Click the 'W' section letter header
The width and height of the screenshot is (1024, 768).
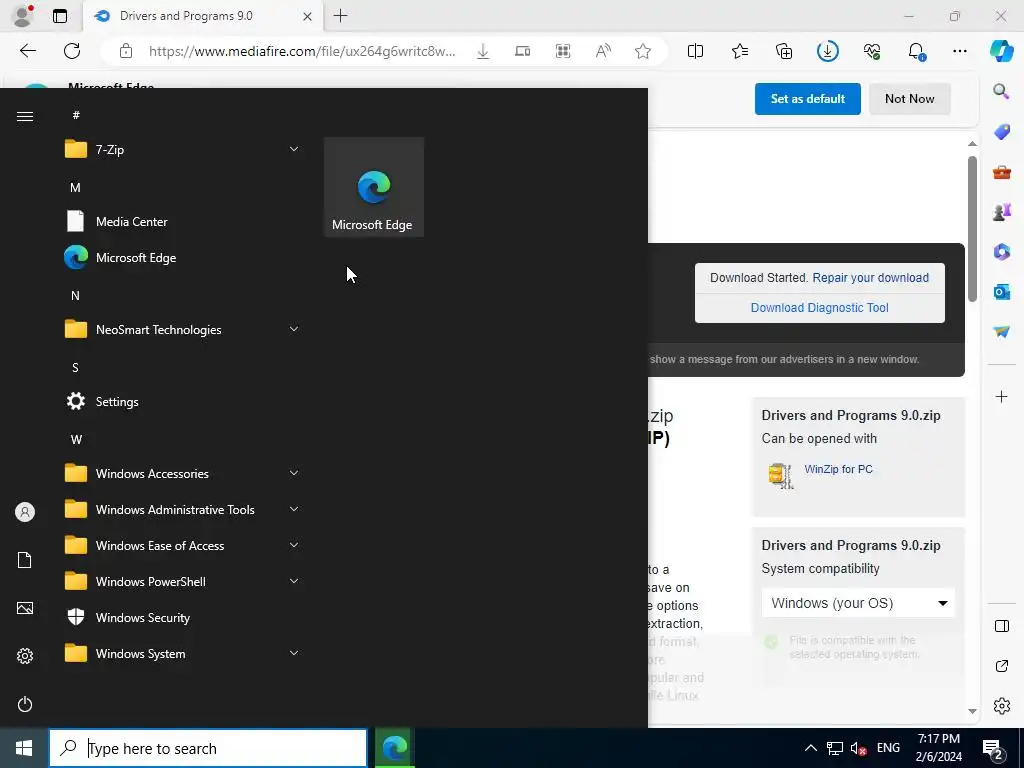point(76,440)
